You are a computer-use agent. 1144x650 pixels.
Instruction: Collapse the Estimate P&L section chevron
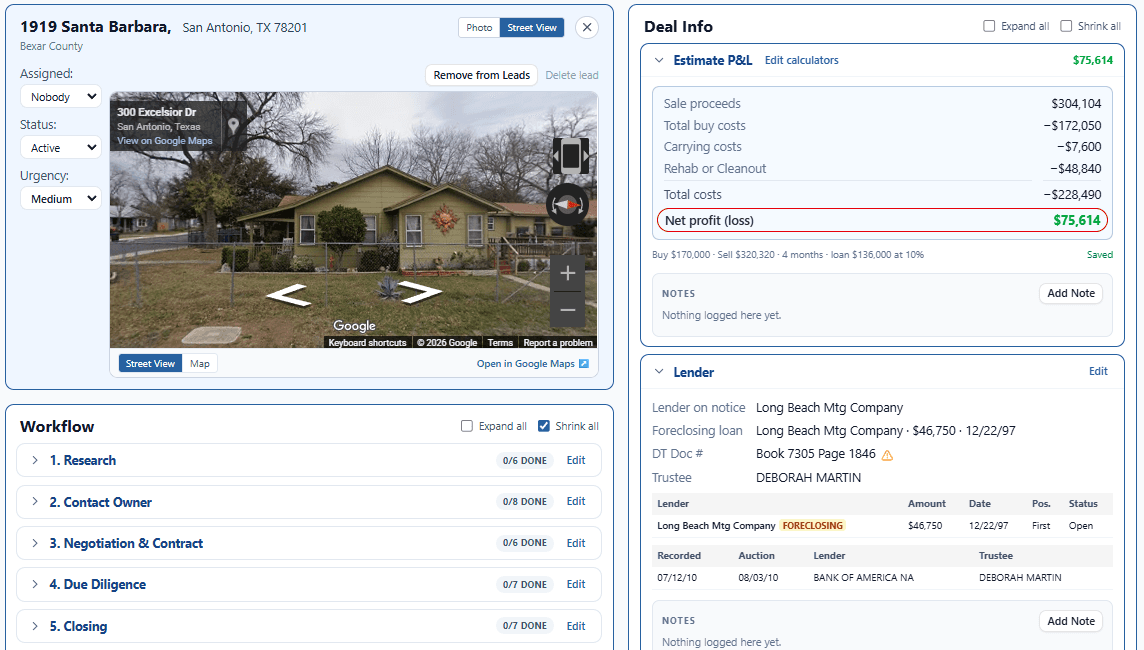659,61
